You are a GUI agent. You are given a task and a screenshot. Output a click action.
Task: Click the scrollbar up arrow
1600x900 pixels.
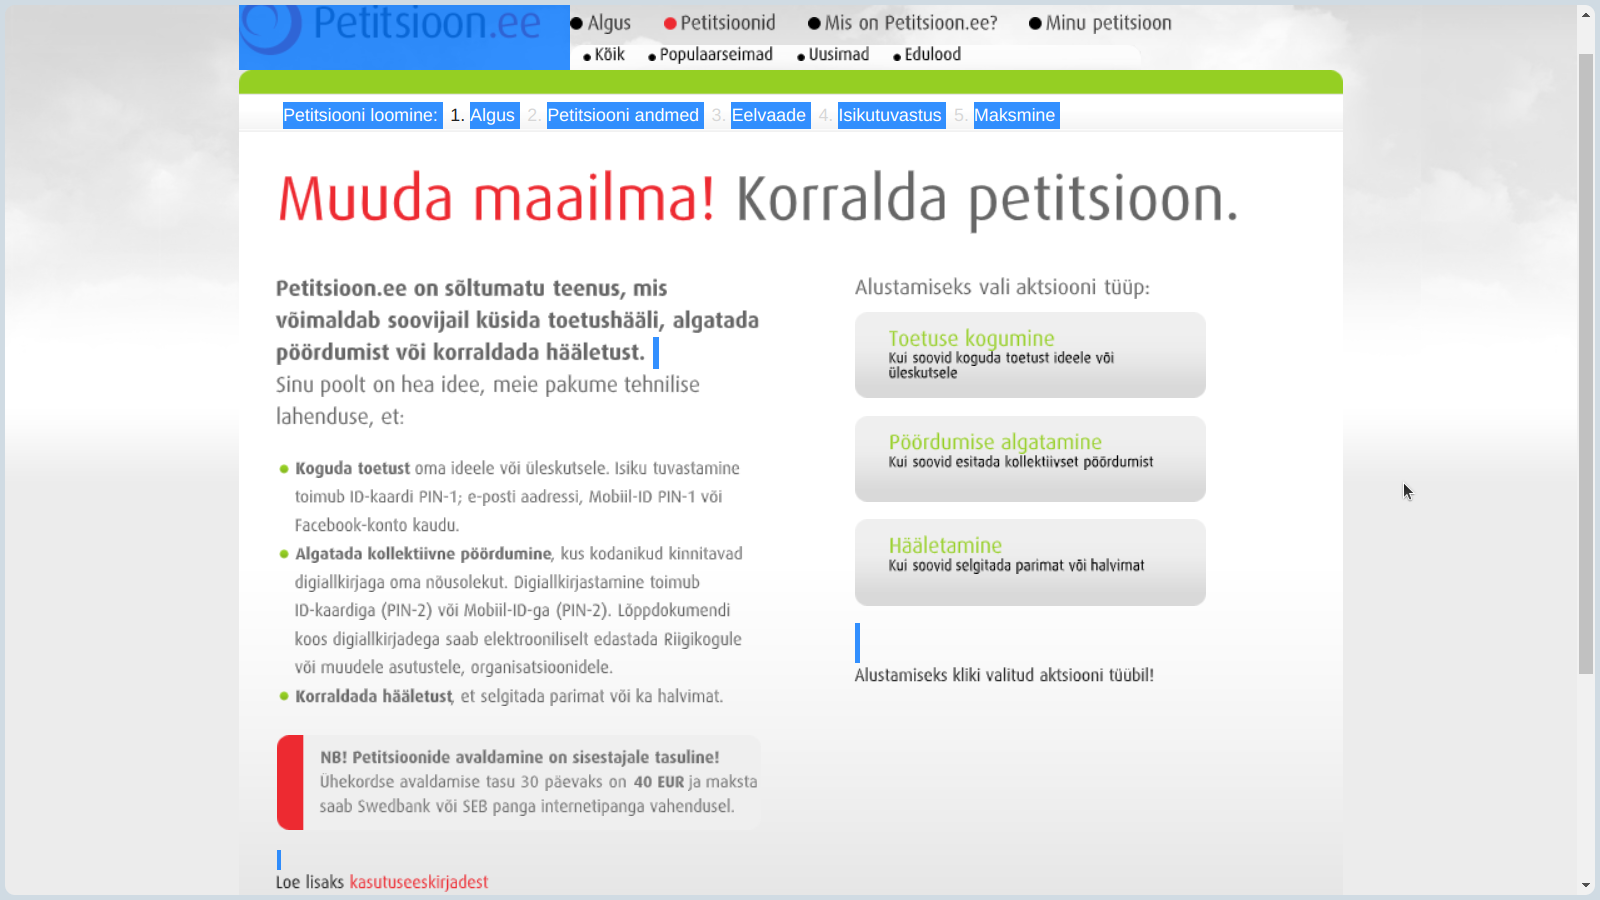(1586, 15)
